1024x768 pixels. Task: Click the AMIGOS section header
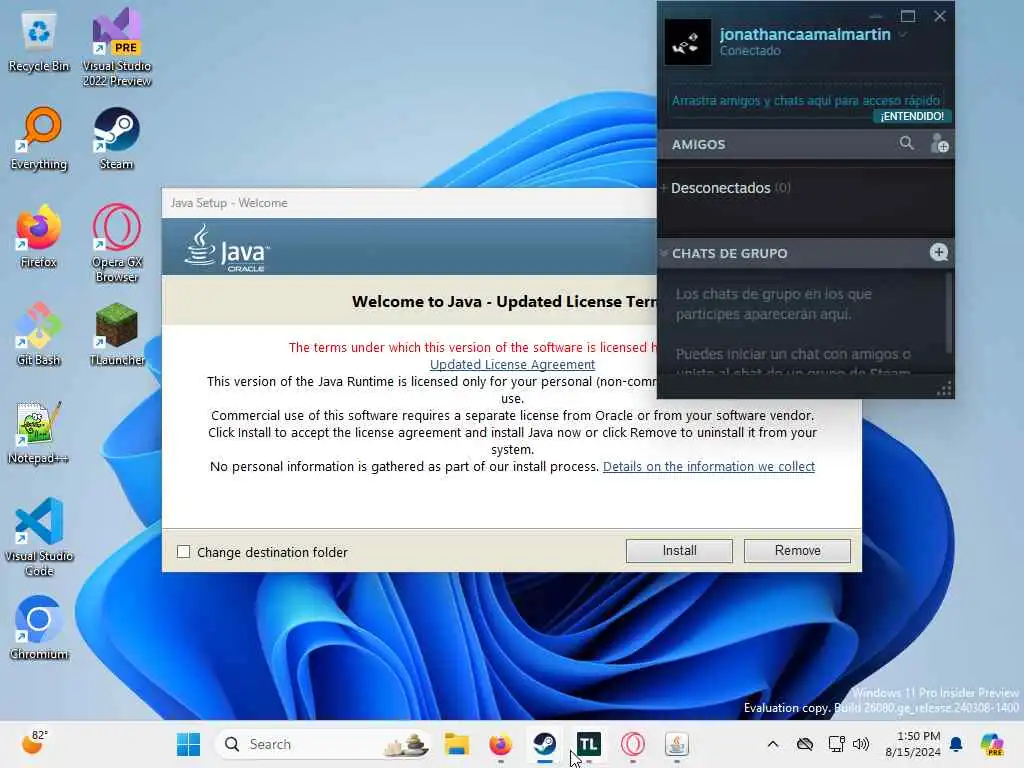pos(699,144)
